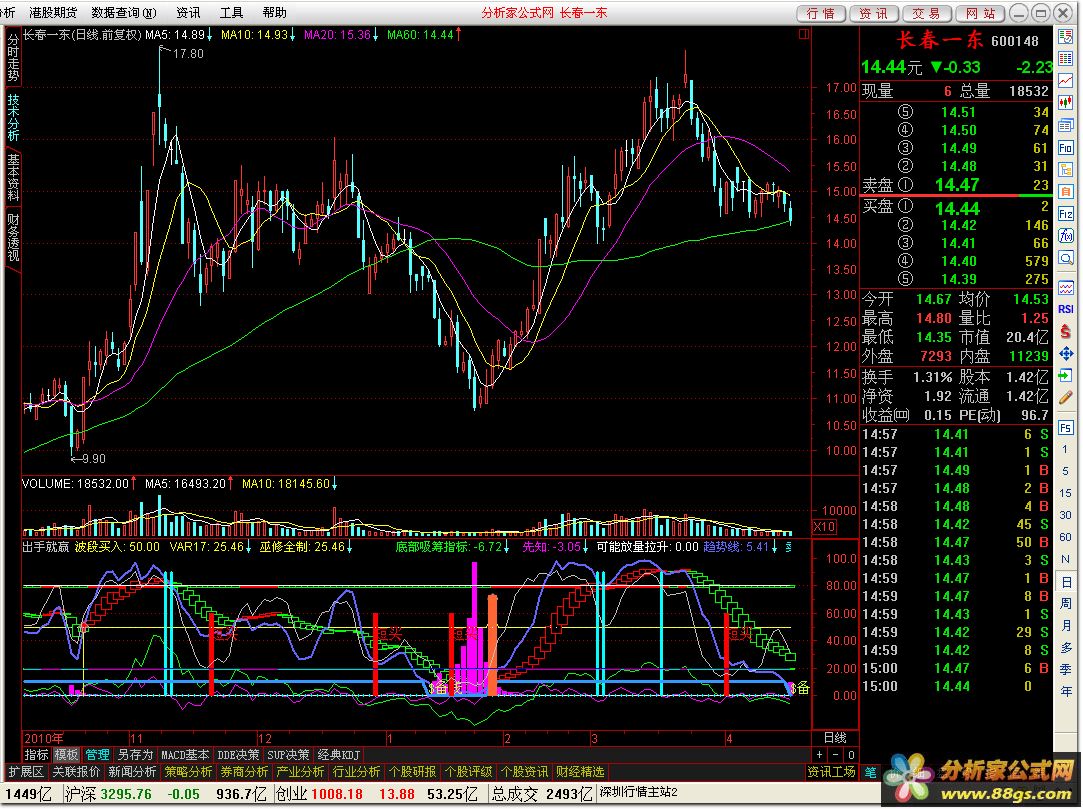This screenshot has height=809, width=1083.
Task: Select the 季 quarterly period
Action: [x=1066, y=669]
